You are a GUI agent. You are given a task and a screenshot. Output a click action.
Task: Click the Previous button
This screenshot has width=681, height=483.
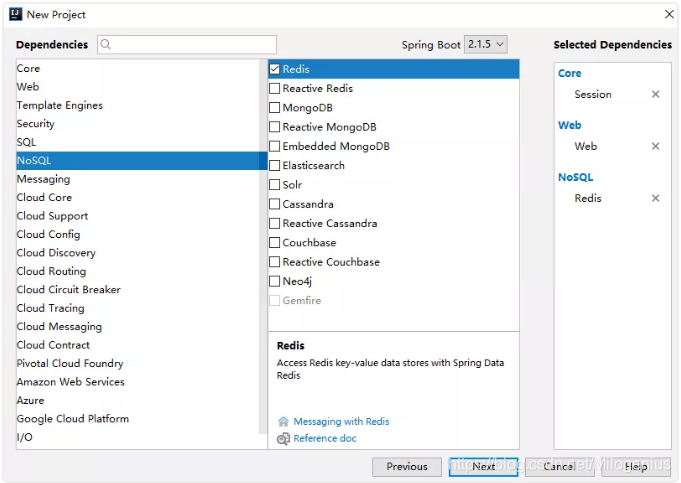[x=407, y=466]
